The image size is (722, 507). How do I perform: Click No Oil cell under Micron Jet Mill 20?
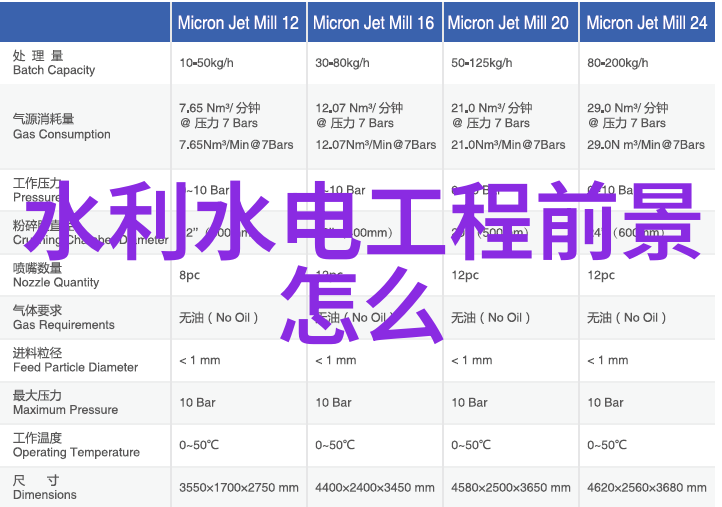(490, 318)
